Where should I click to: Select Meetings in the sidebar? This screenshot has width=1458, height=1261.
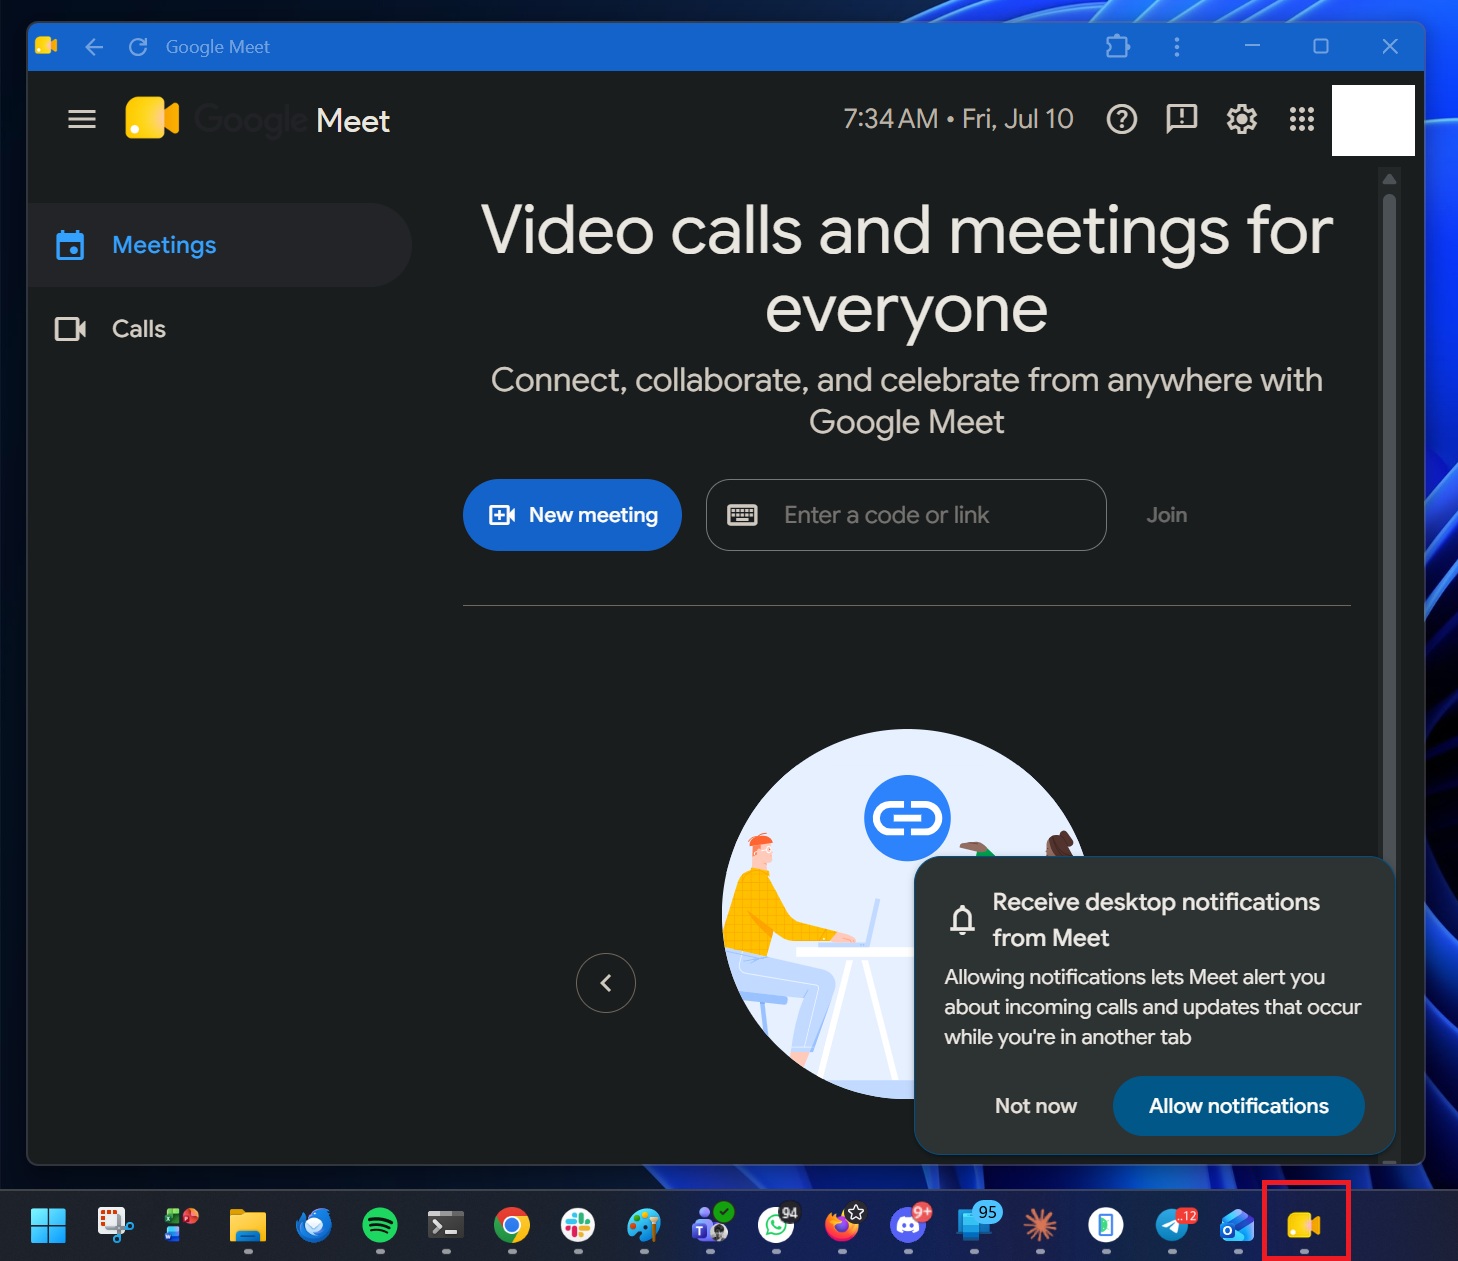click(219, 245)
